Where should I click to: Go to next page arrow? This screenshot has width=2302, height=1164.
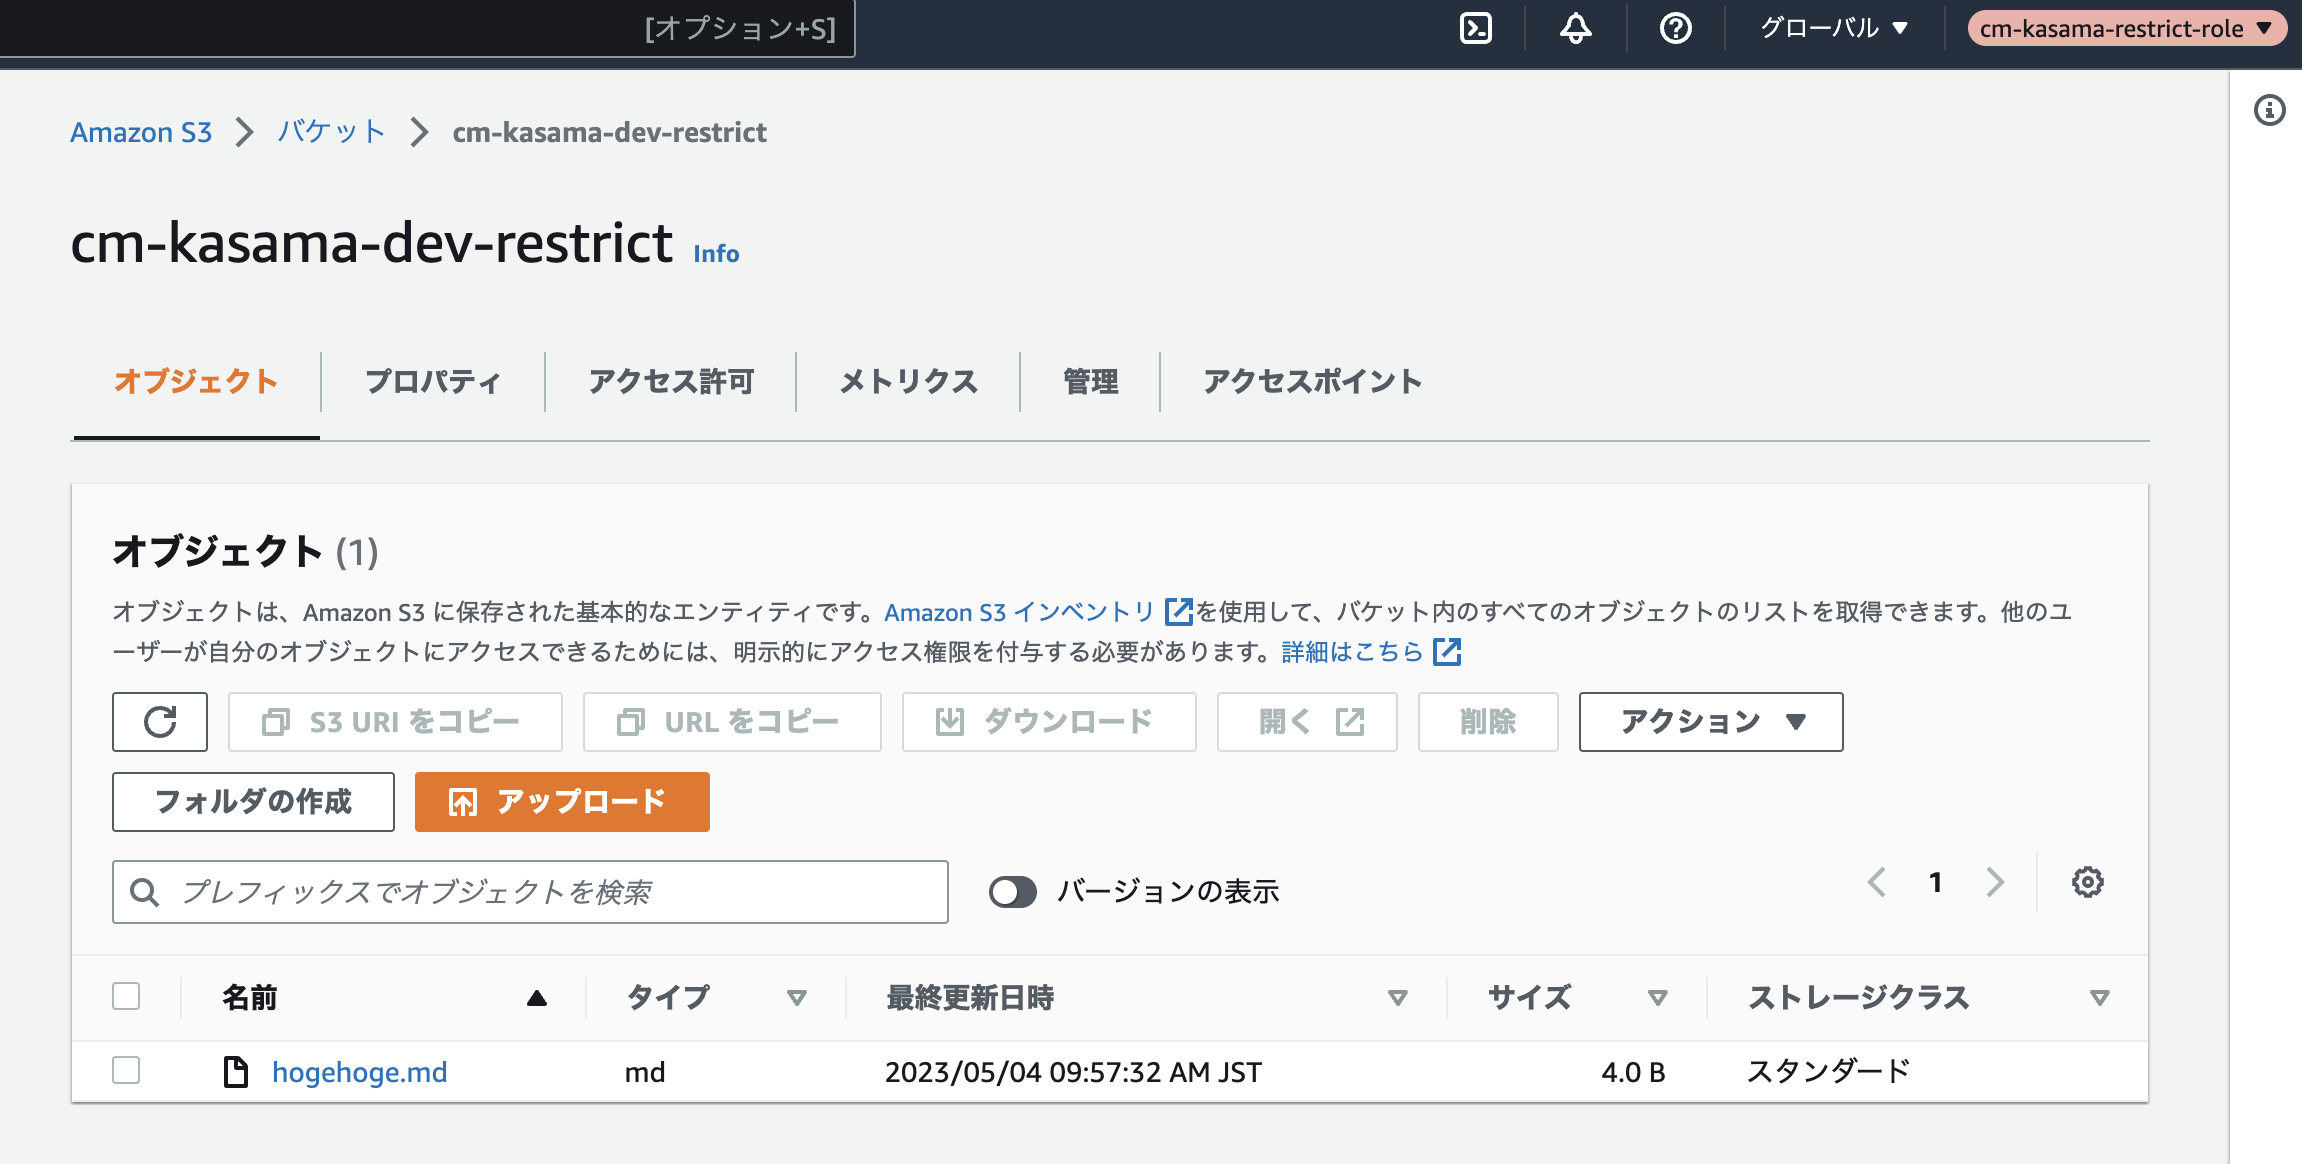click(1995, 882)
